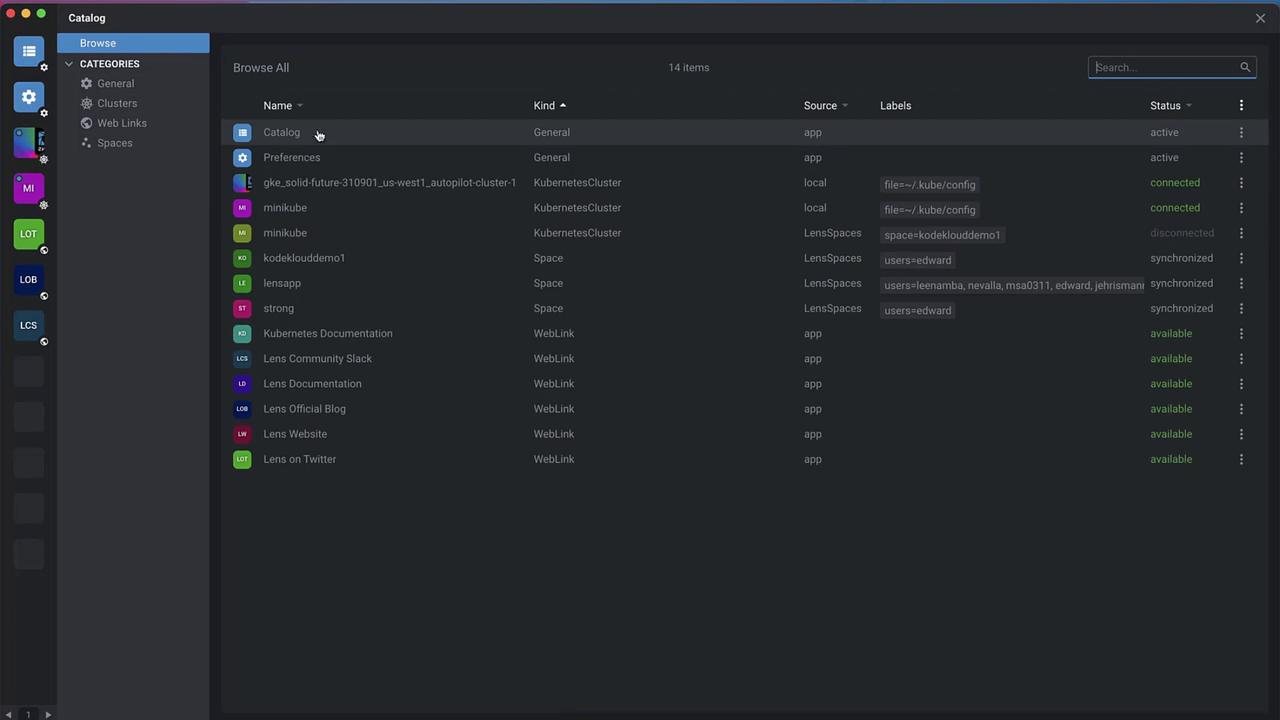Click the gke_solid-future cluster row icon
Screen dimensions: 1280x720
point(242,183)
